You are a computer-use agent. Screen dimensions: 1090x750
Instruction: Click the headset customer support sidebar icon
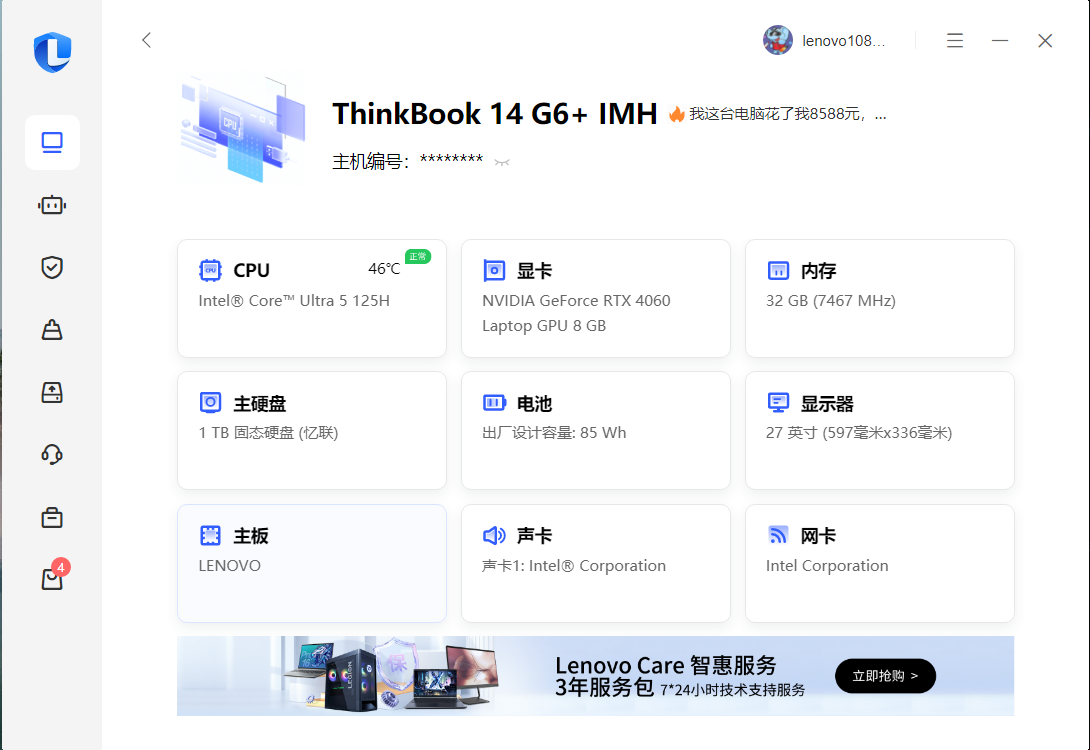[52, 455]
